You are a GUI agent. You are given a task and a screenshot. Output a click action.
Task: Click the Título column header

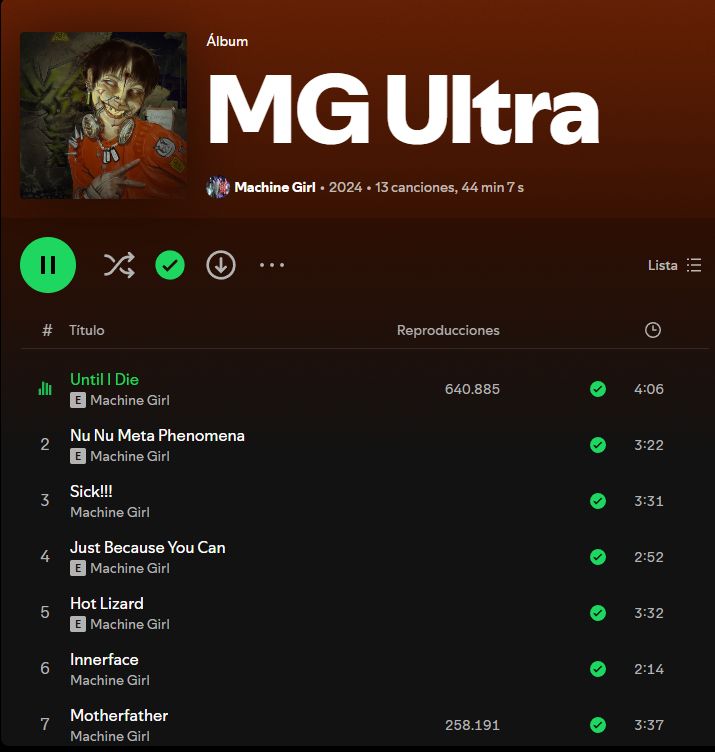click(87, 330)
